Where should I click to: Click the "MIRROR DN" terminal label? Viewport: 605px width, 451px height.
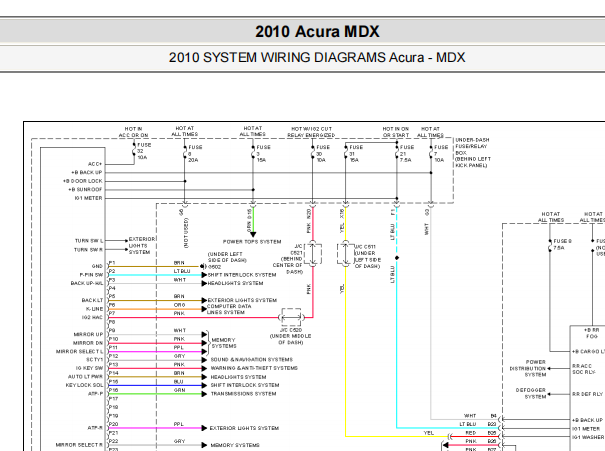pos(88,343)
